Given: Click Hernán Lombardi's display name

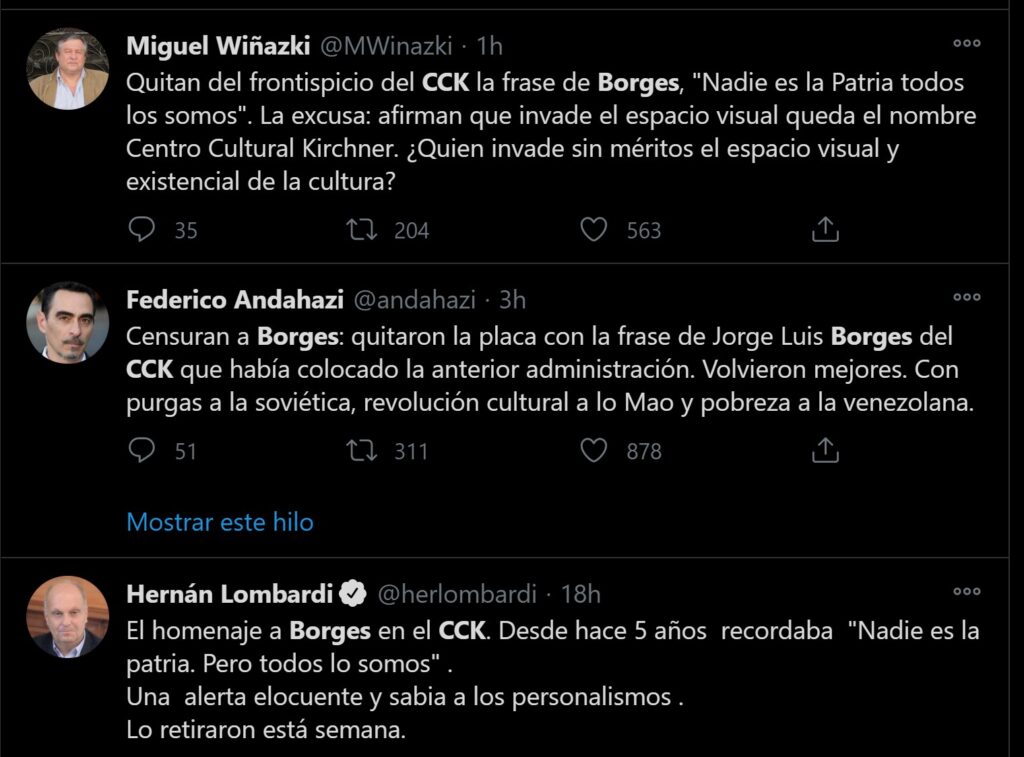Looking at the screenshot, I should (229, 594).
